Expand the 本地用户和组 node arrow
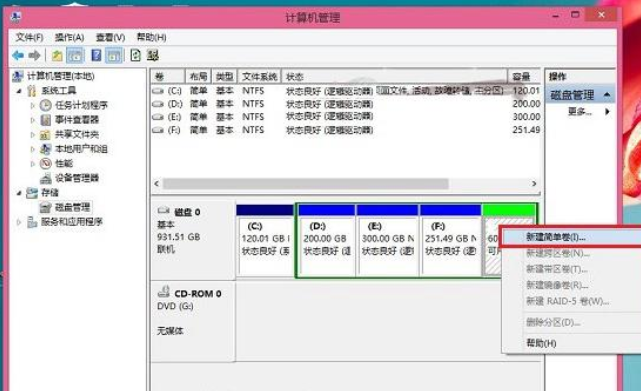The width and height of the screenshot is (641, 391). click(x=33, y=149)
